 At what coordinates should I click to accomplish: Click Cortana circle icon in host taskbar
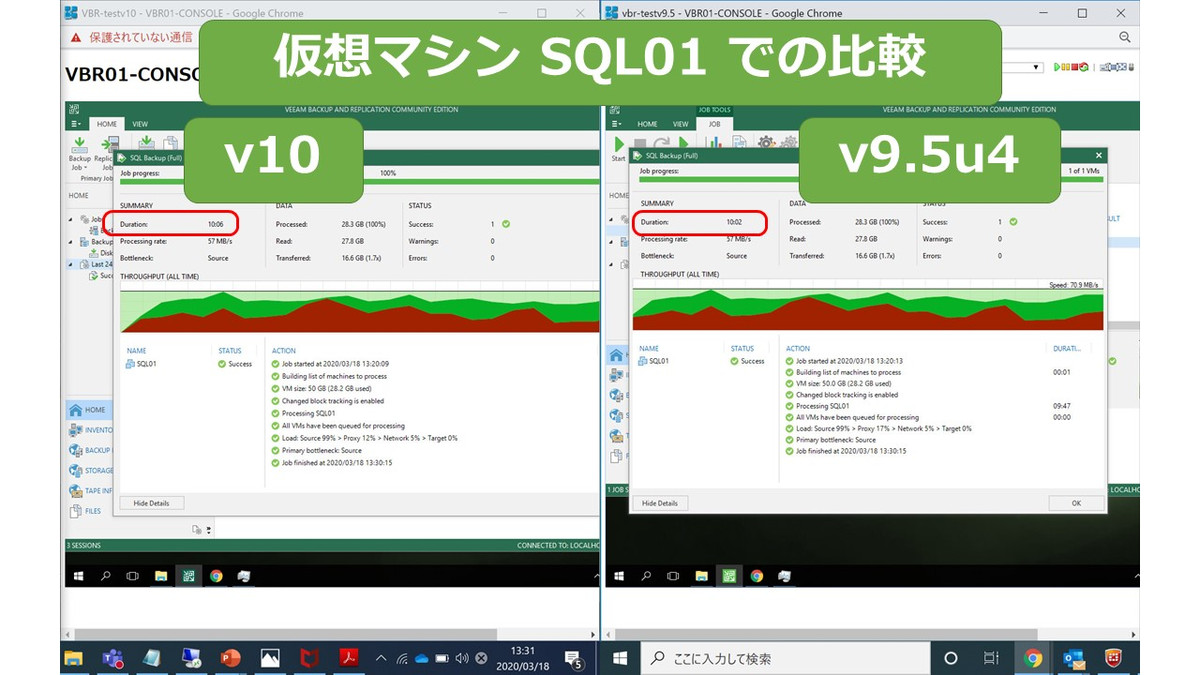click(x=951, y=658)
